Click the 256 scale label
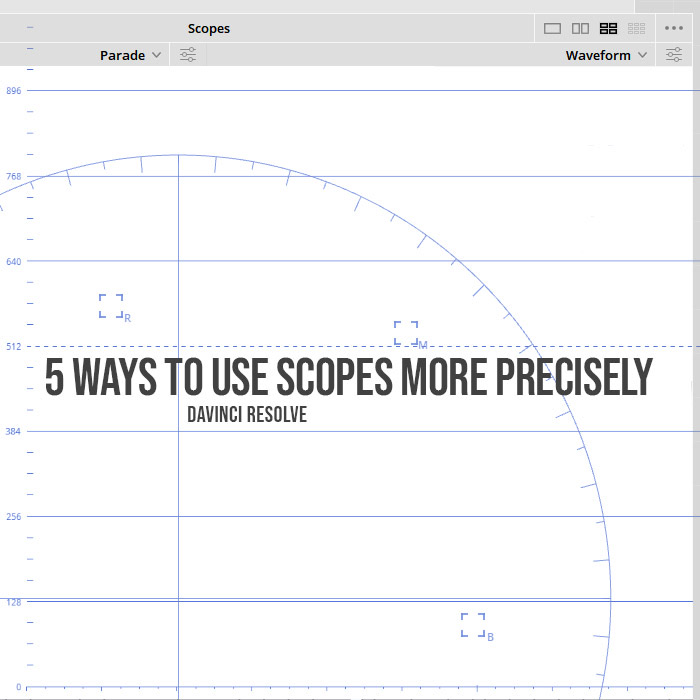Screen dimensions: 700x700 tap(13, 517)
